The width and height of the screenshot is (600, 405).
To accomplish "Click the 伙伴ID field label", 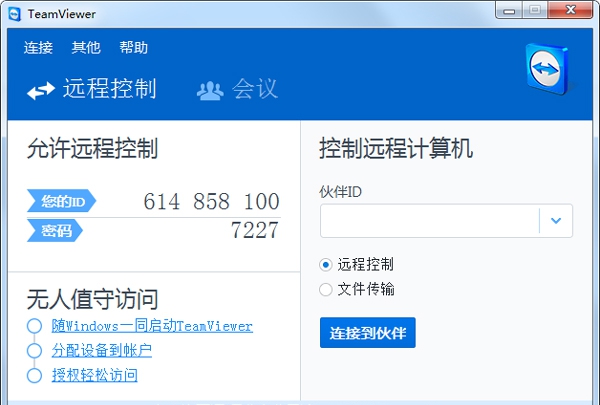I will click(341, 192).
